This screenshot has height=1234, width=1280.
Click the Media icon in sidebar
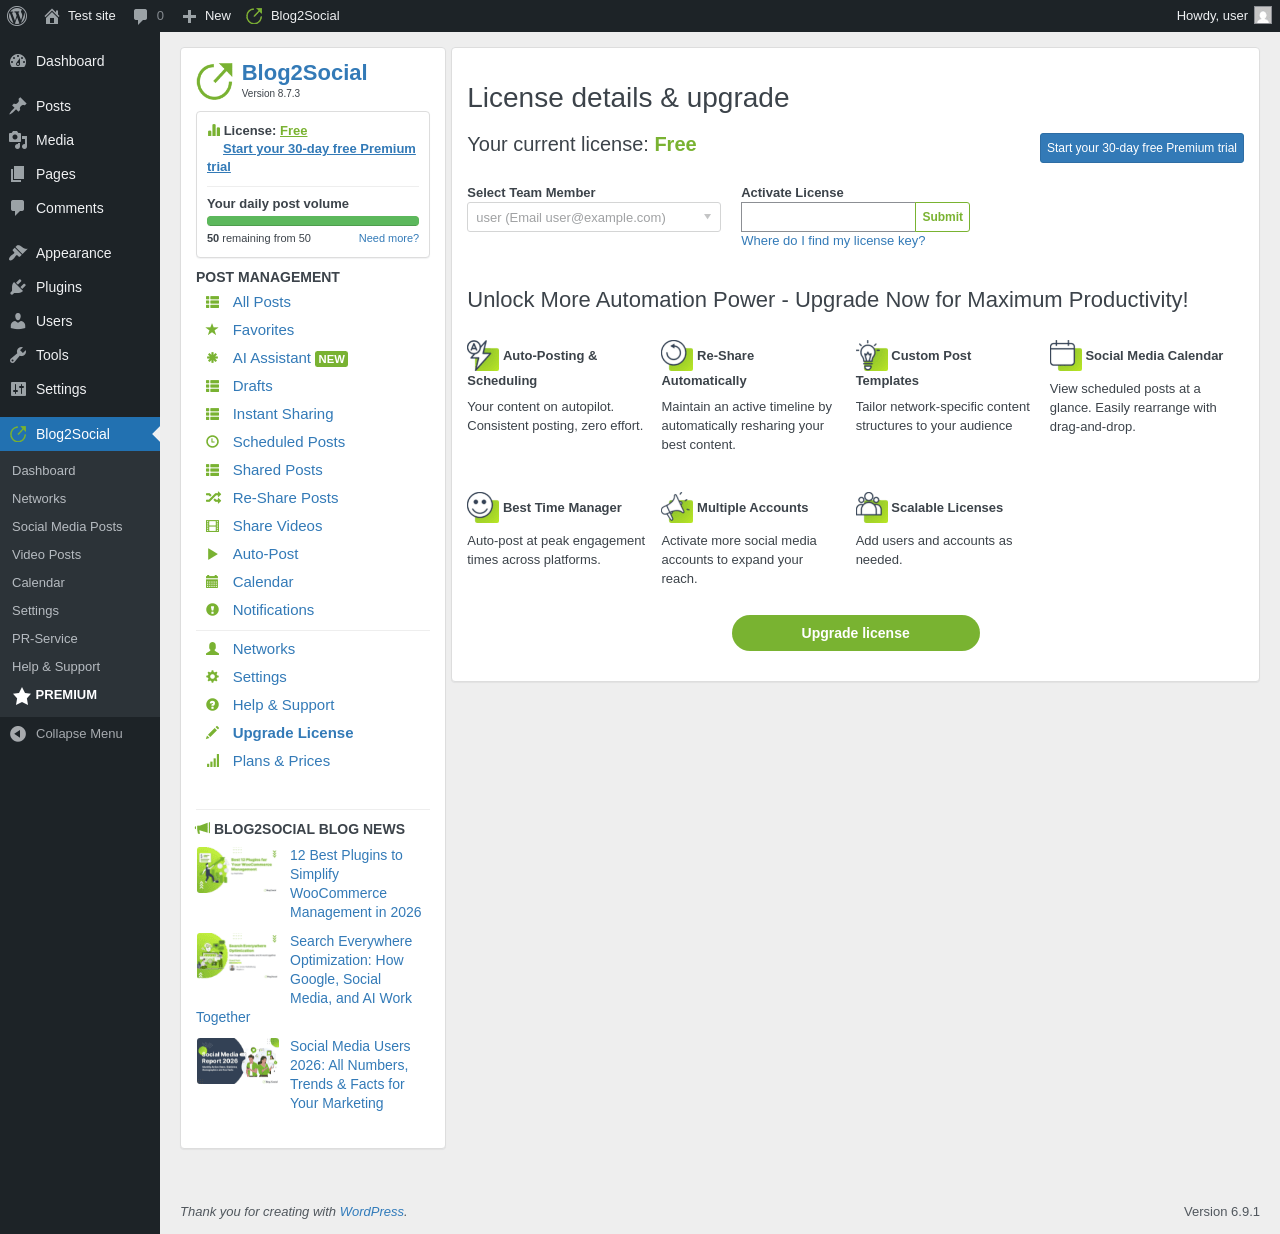click(18, 140)
